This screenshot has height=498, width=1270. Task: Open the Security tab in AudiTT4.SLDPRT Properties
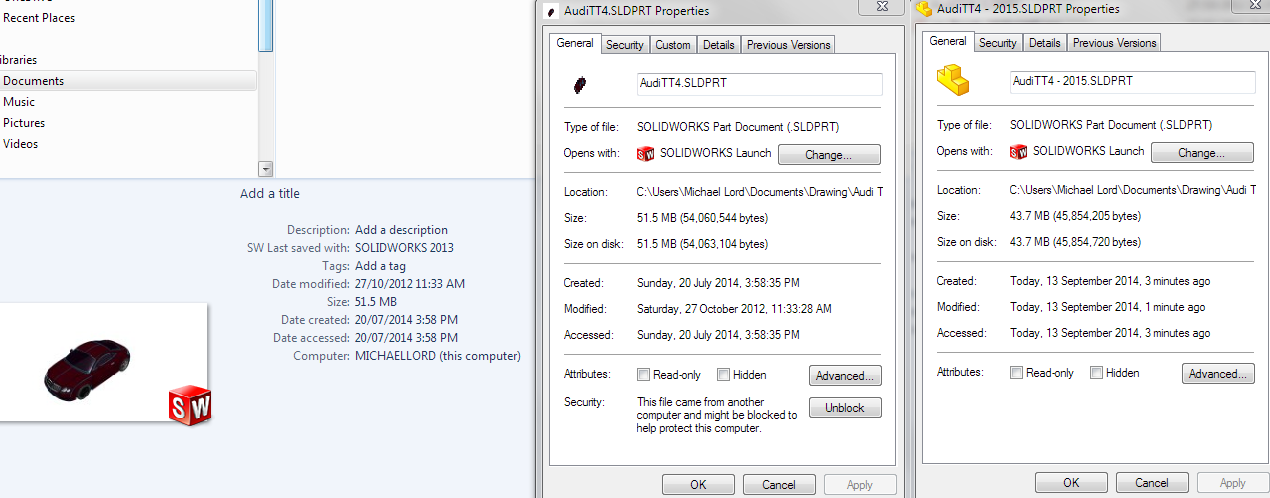(x=625, y=45)
